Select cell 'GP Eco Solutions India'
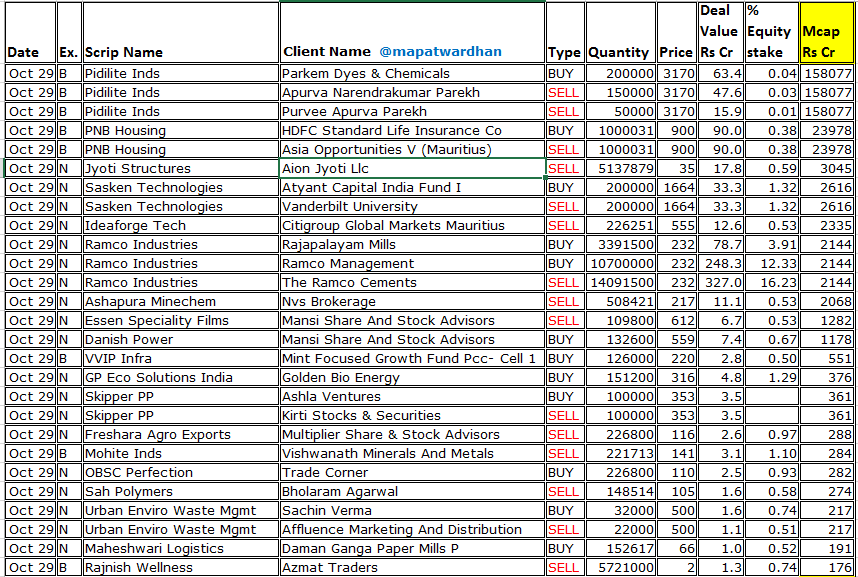This screenshot has height=577, width=858. pos(181,377)
